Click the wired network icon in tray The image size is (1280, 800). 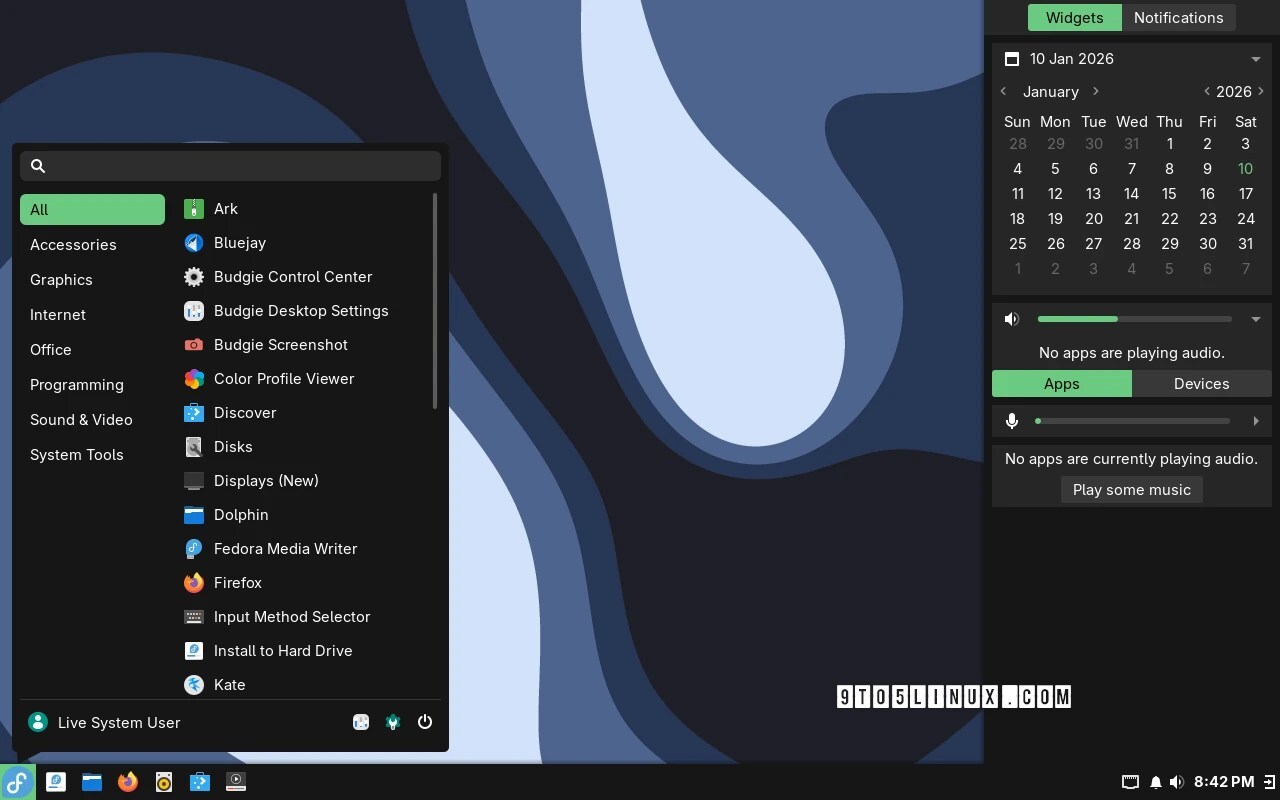click(x=1130, y=782)
